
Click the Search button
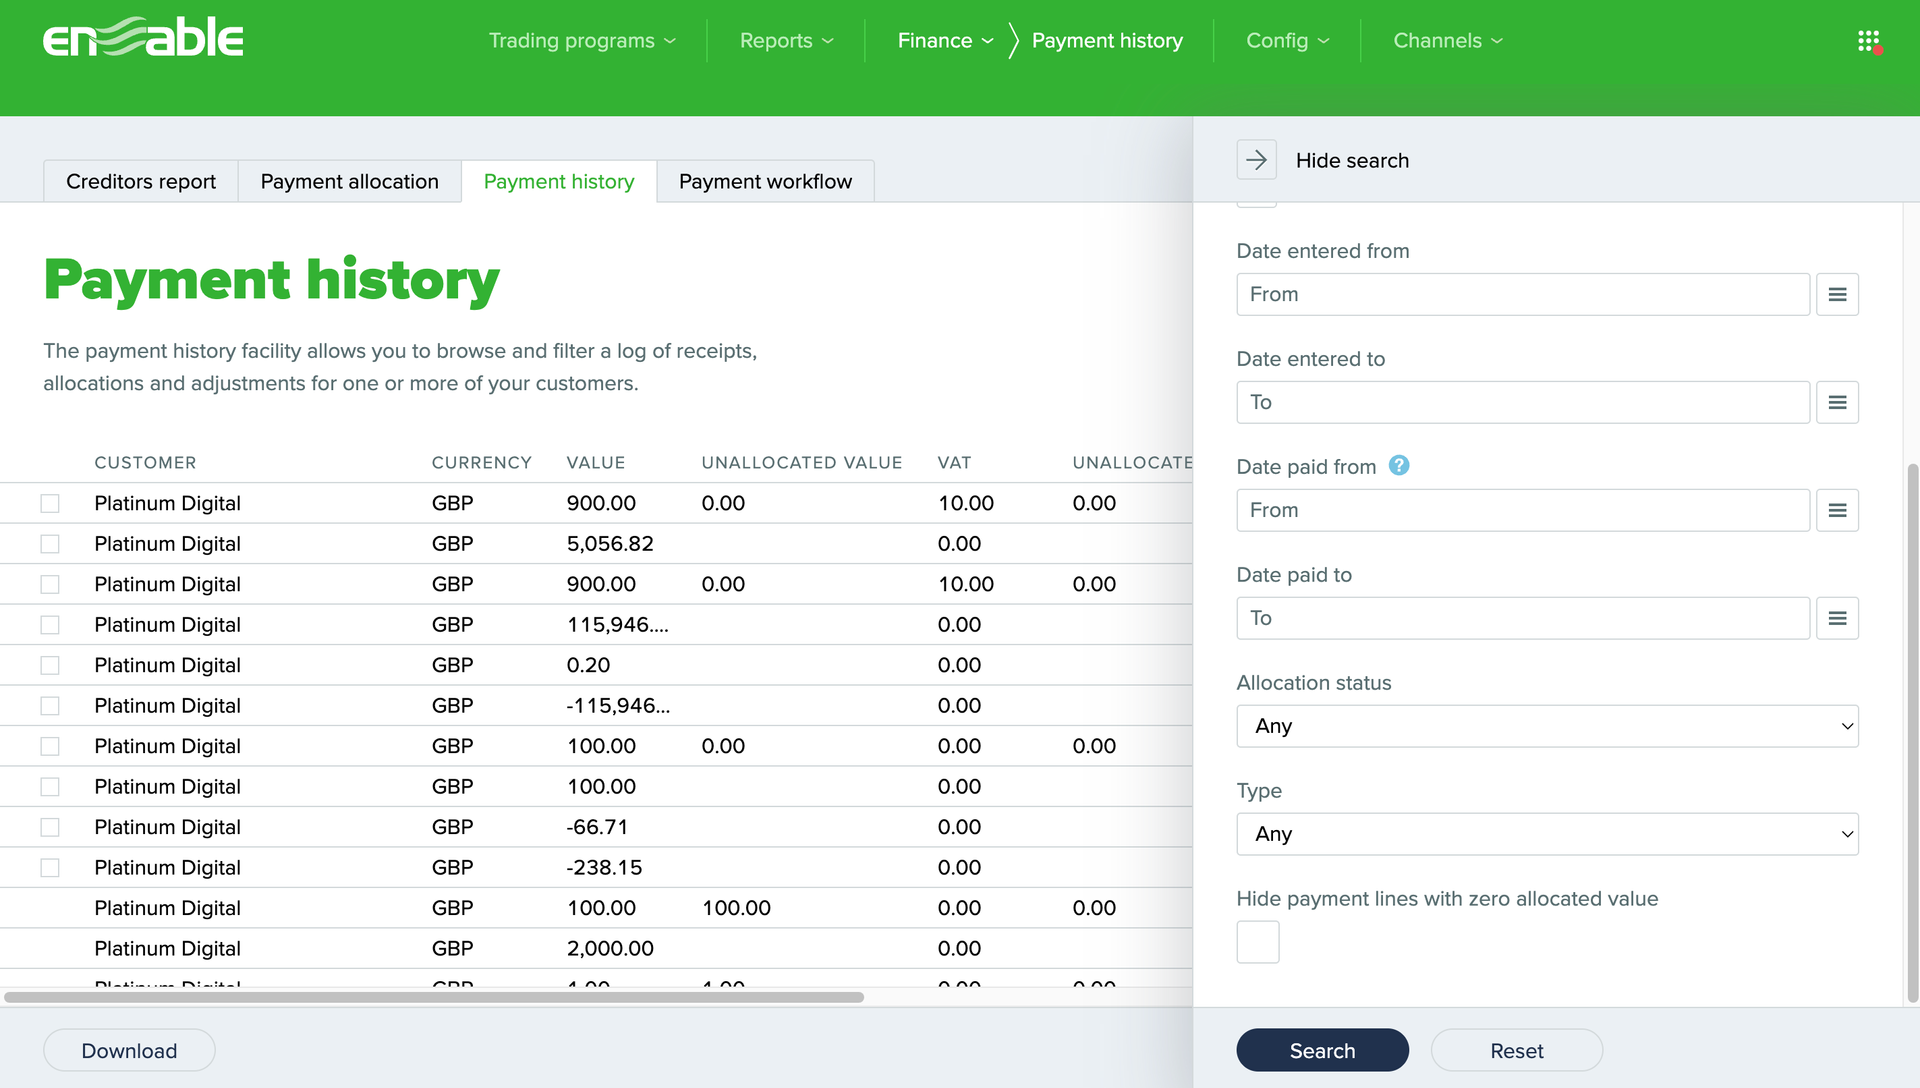coord(1322,1051)
